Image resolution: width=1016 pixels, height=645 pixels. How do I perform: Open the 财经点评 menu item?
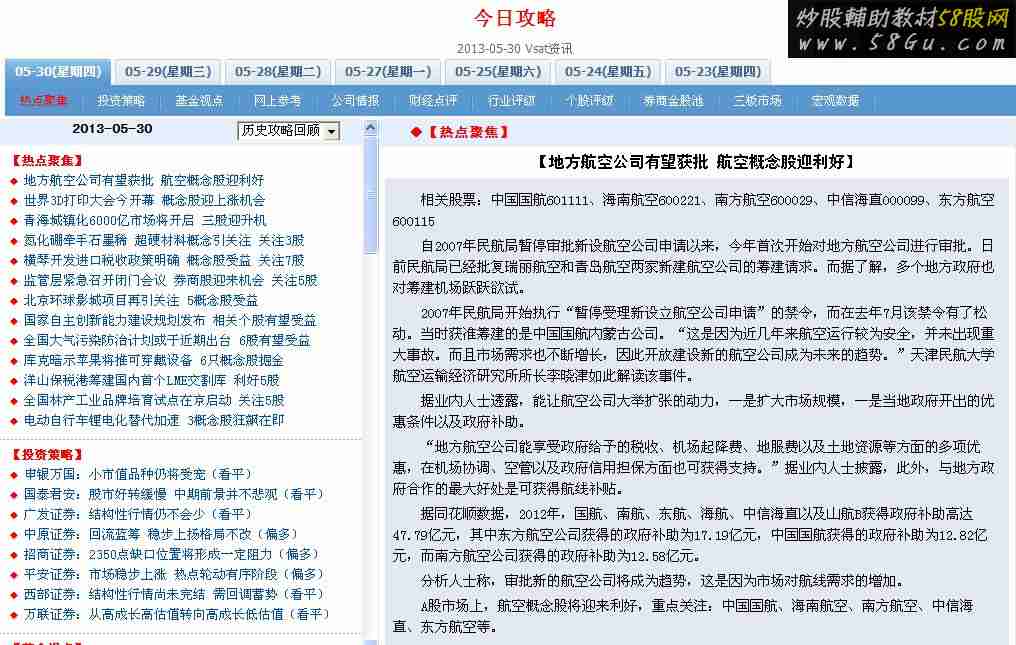433,100
